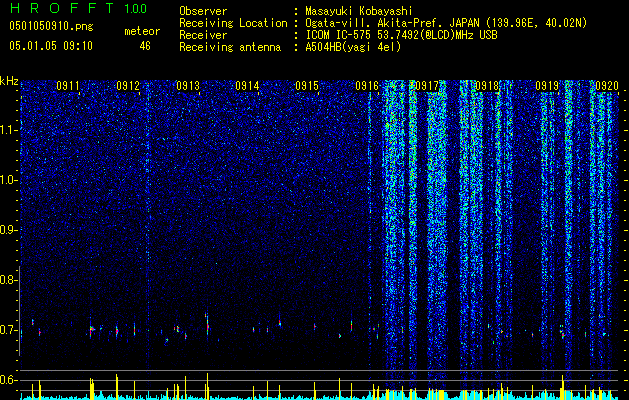Click the 0920 time marker

click(607, 85)
